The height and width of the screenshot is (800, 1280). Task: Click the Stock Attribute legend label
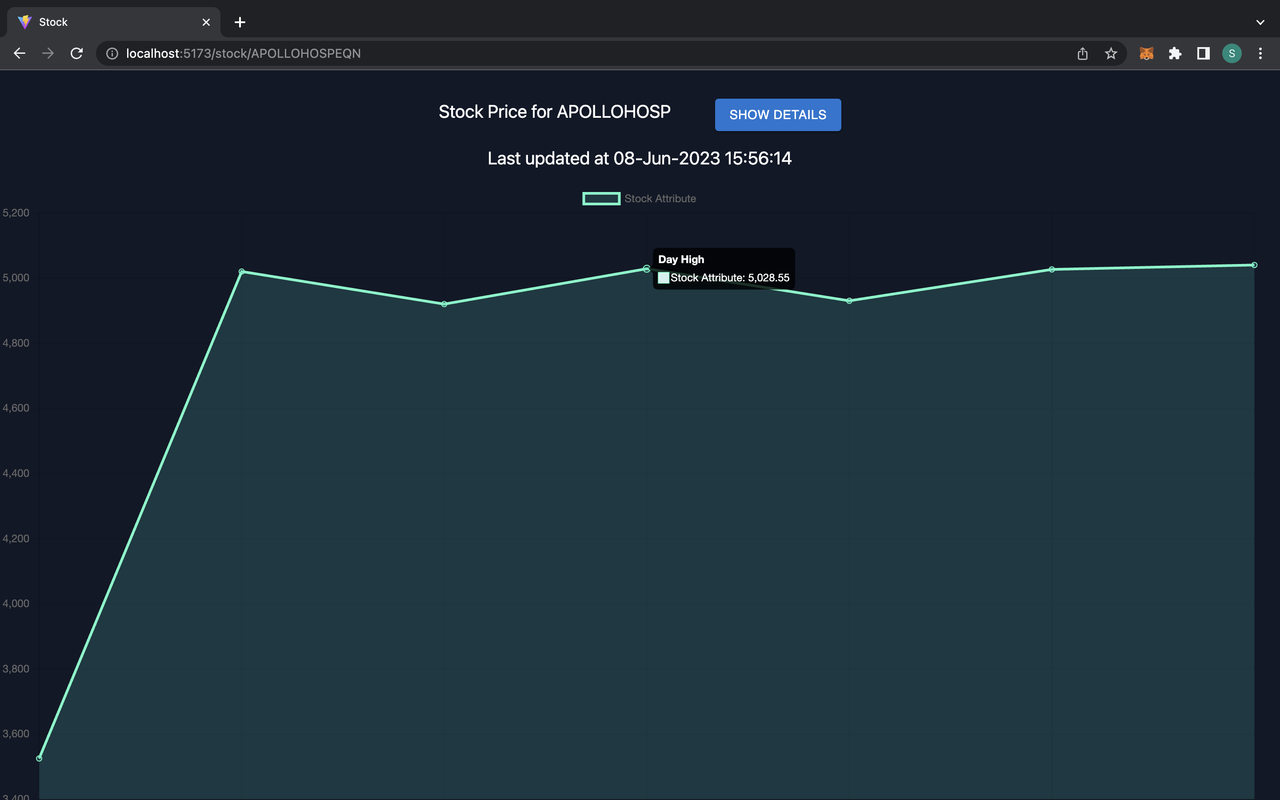tap(660, 198)
